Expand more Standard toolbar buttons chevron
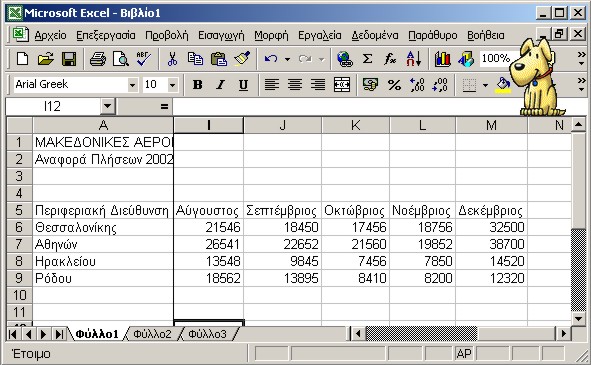 (582, 59)
